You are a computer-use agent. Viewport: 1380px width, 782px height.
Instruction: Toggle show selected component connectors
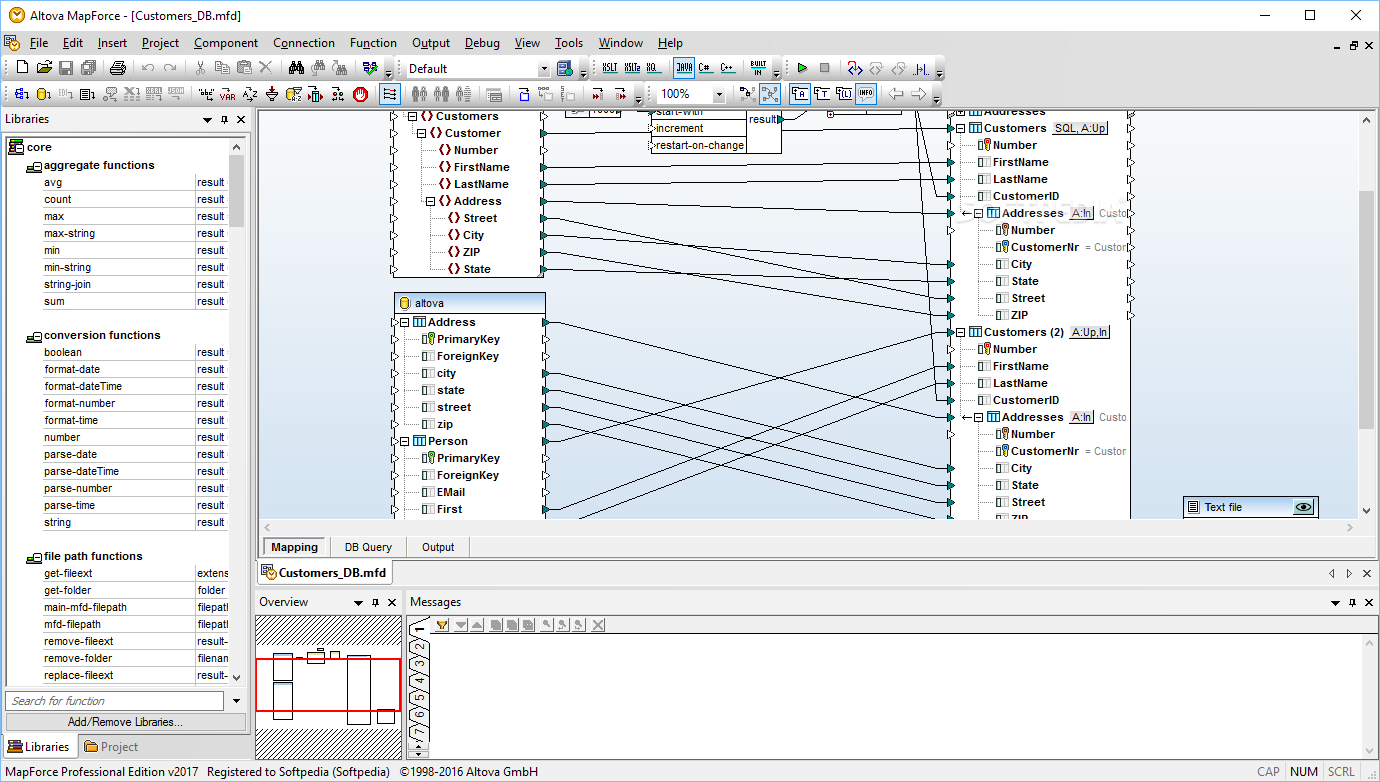pyautogui.click(x=748, y=94)
